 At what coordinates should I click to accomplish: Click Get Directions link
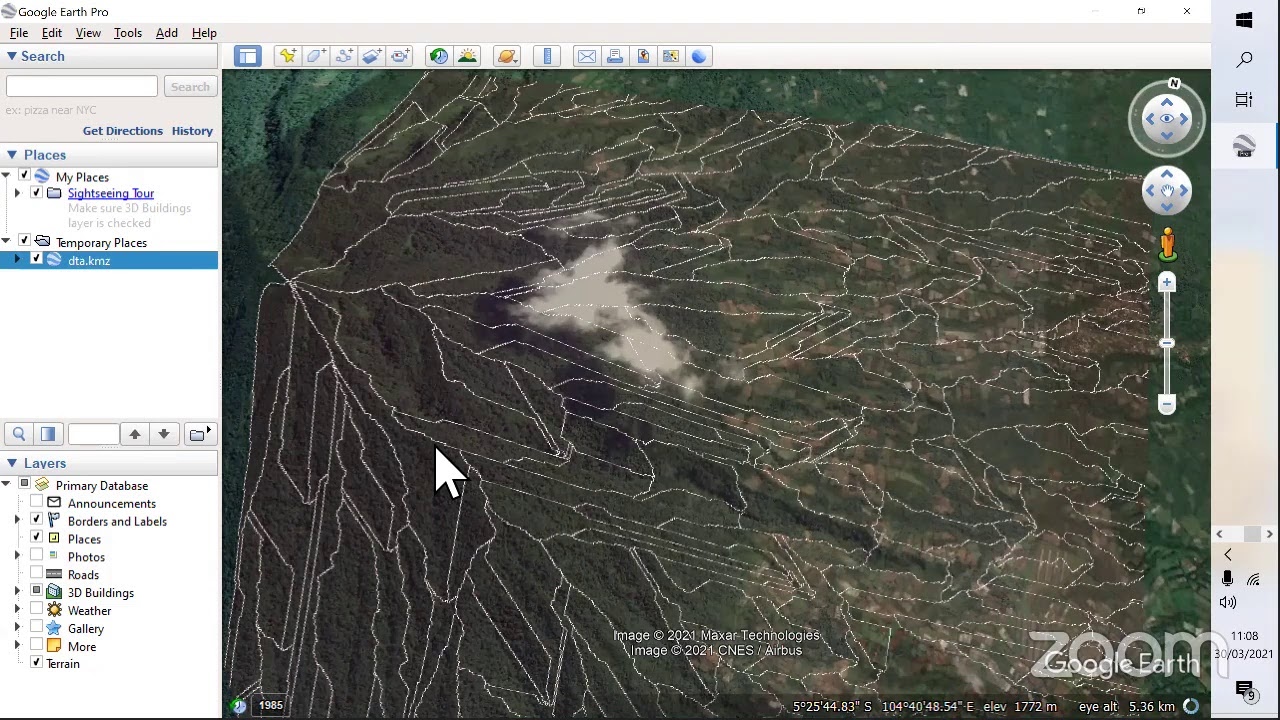(x=122, y=131)
